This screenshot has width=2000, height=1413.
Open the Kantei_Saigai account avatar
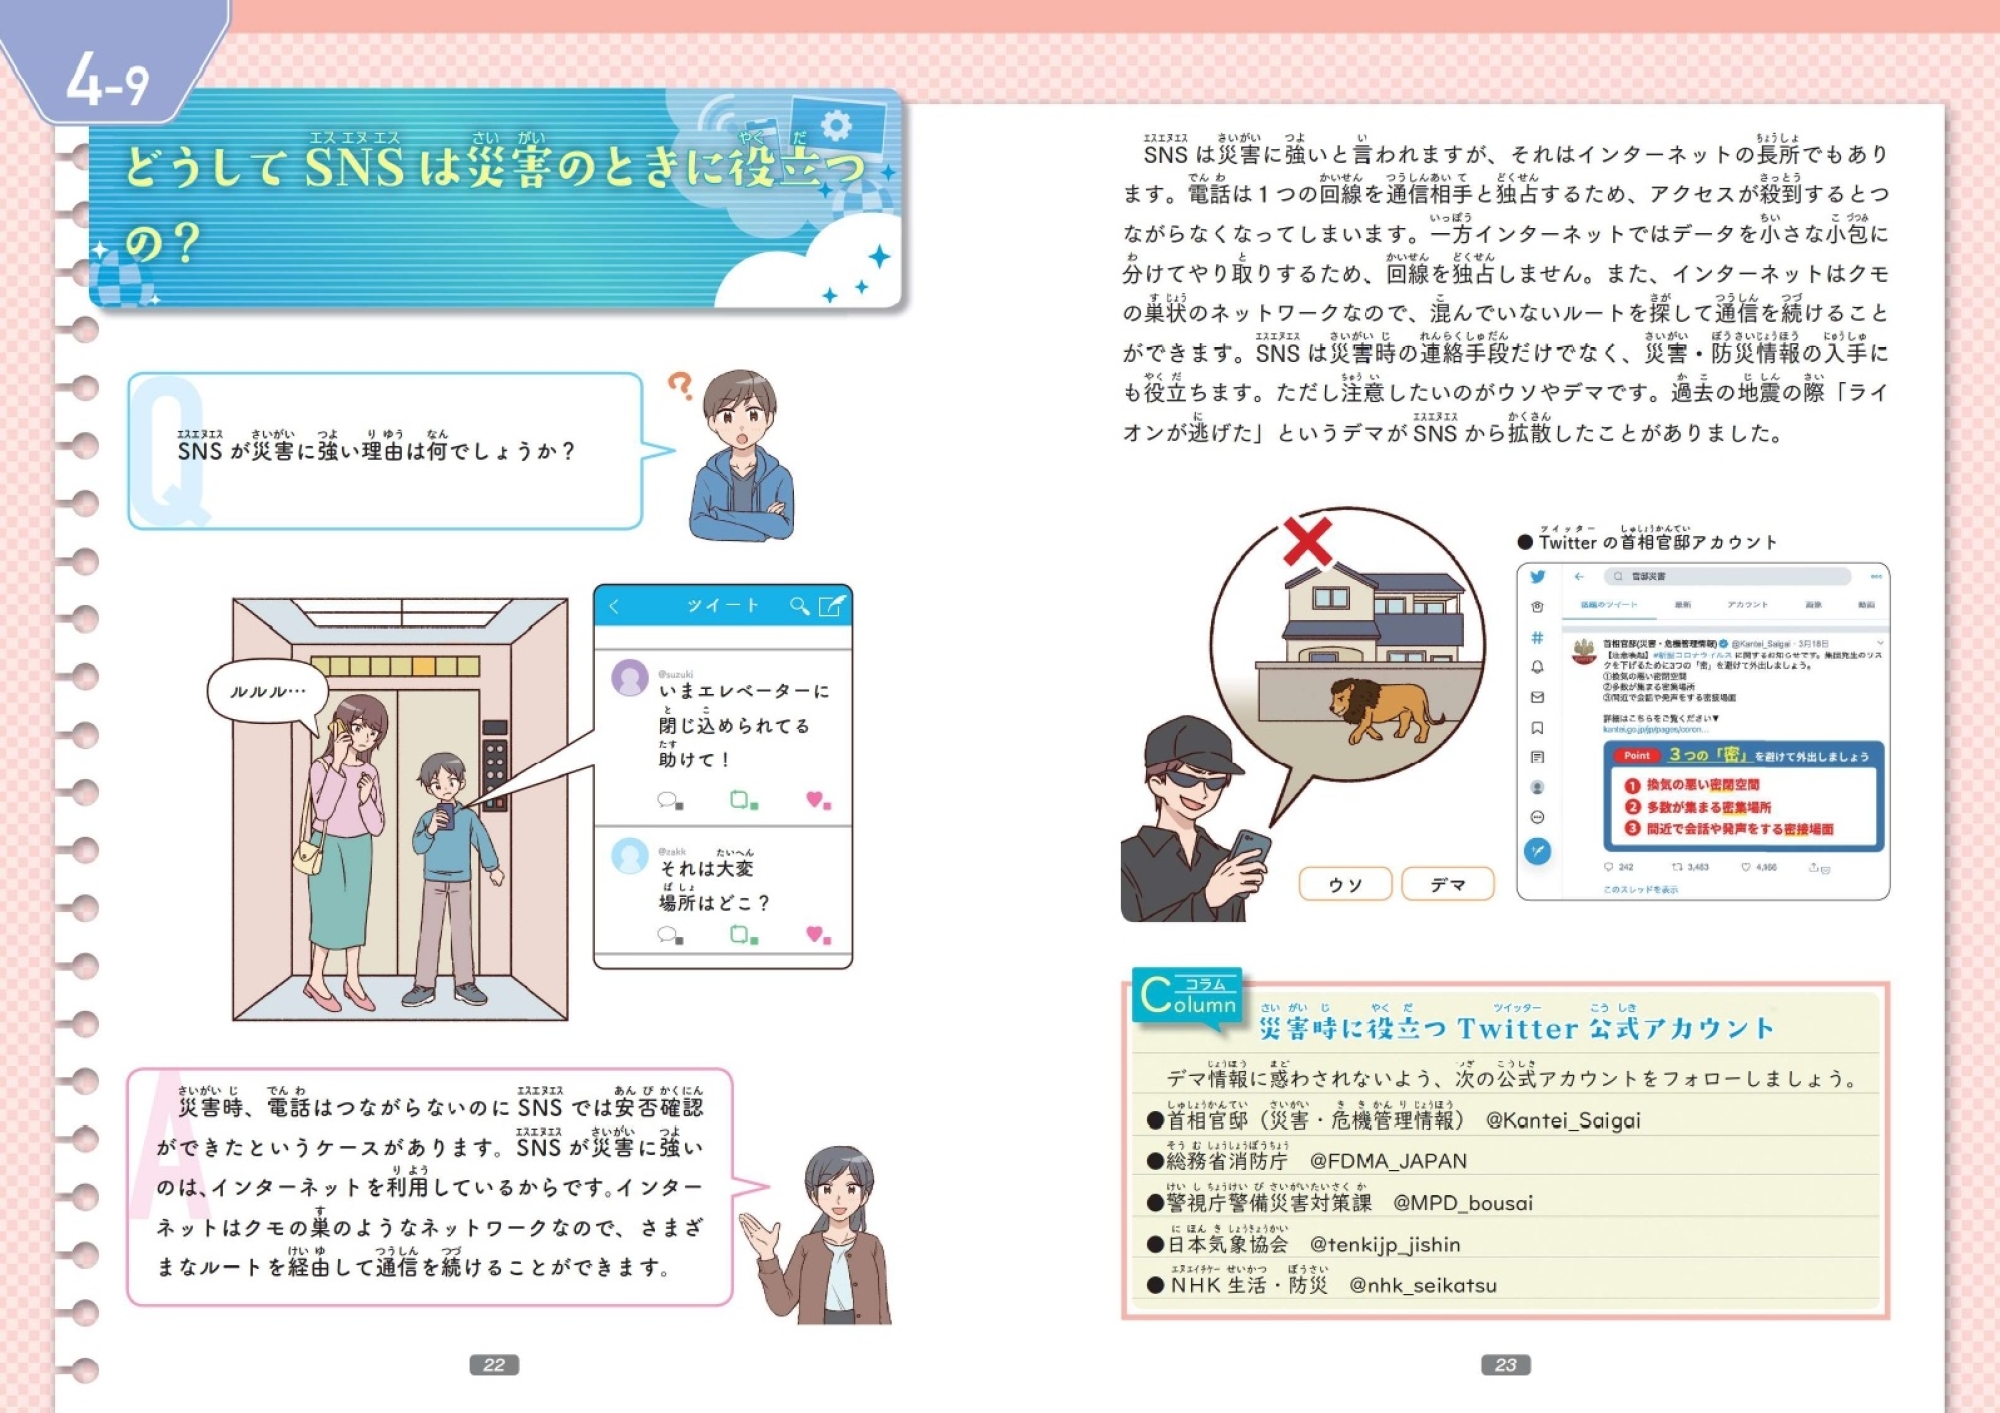point(1583,652)
